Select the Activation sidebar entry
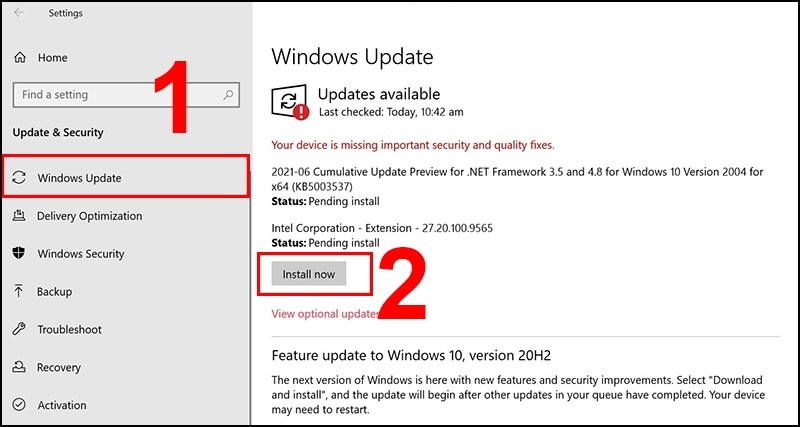Image resolution: width=800 pixels, height=427 pixels. 62,405
